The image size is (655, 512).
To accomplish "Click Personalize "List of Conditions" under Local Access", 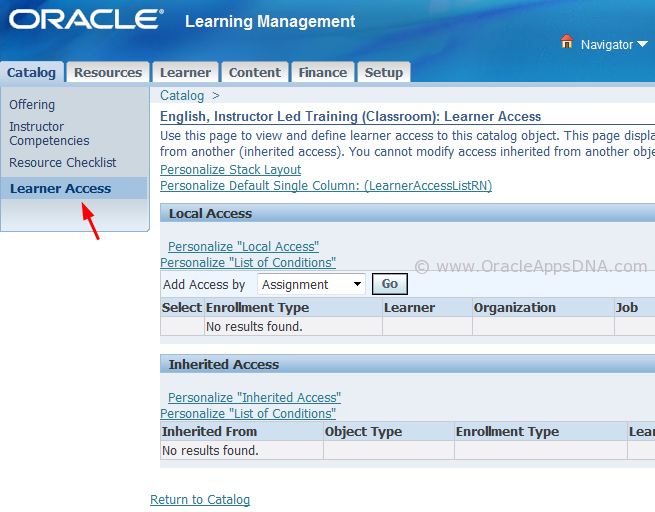I will 248,262.
